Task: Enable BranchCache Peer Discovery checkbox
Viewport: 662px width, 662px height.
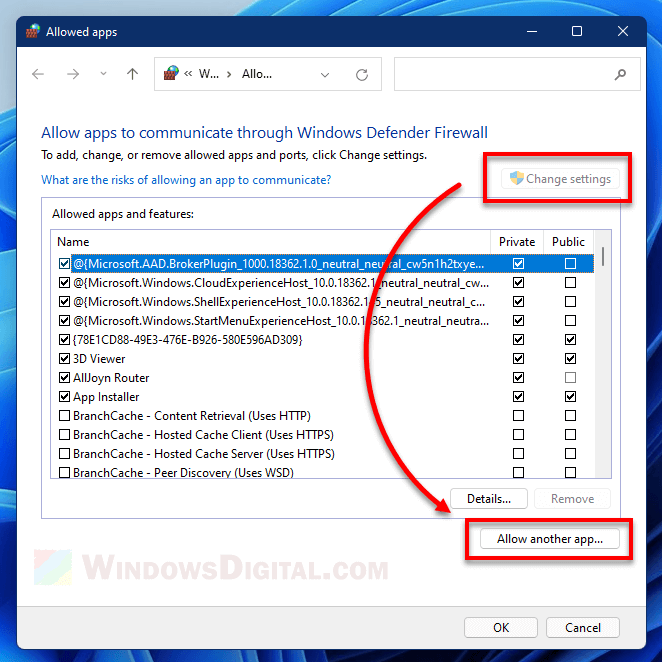Action: pyautogui.click(x=64, y=472)
